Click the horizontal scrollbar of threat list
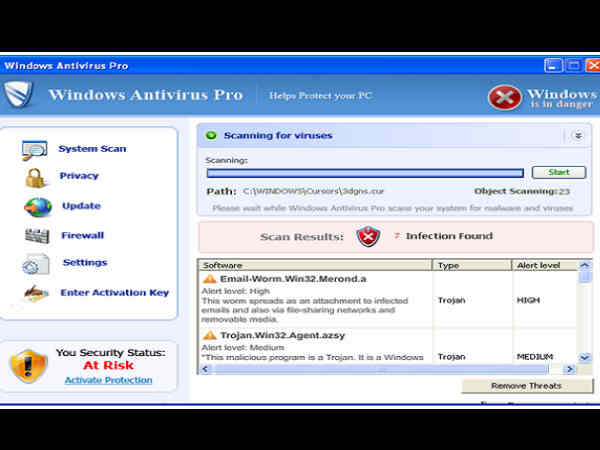The width and height of the screenshot is (600, 450). (381, 369)
